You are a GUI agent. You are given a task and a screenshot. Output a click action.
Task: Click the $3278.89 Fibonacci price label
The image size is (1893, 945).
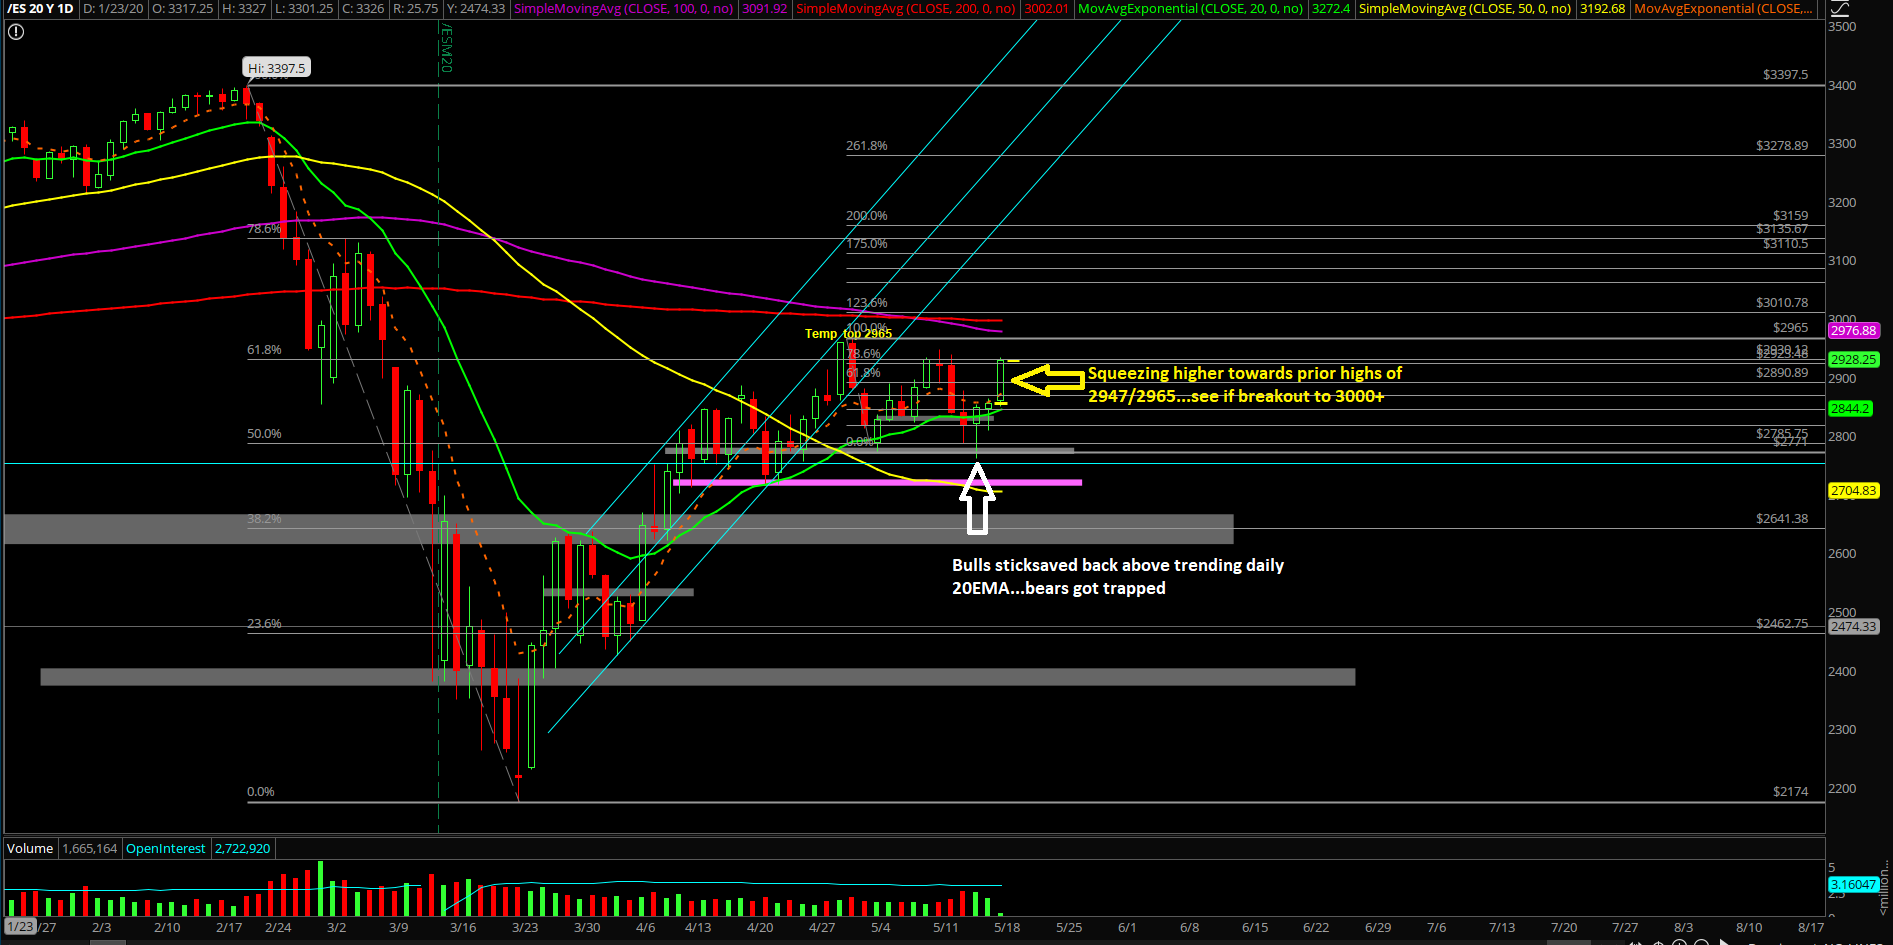(1782, 146)
